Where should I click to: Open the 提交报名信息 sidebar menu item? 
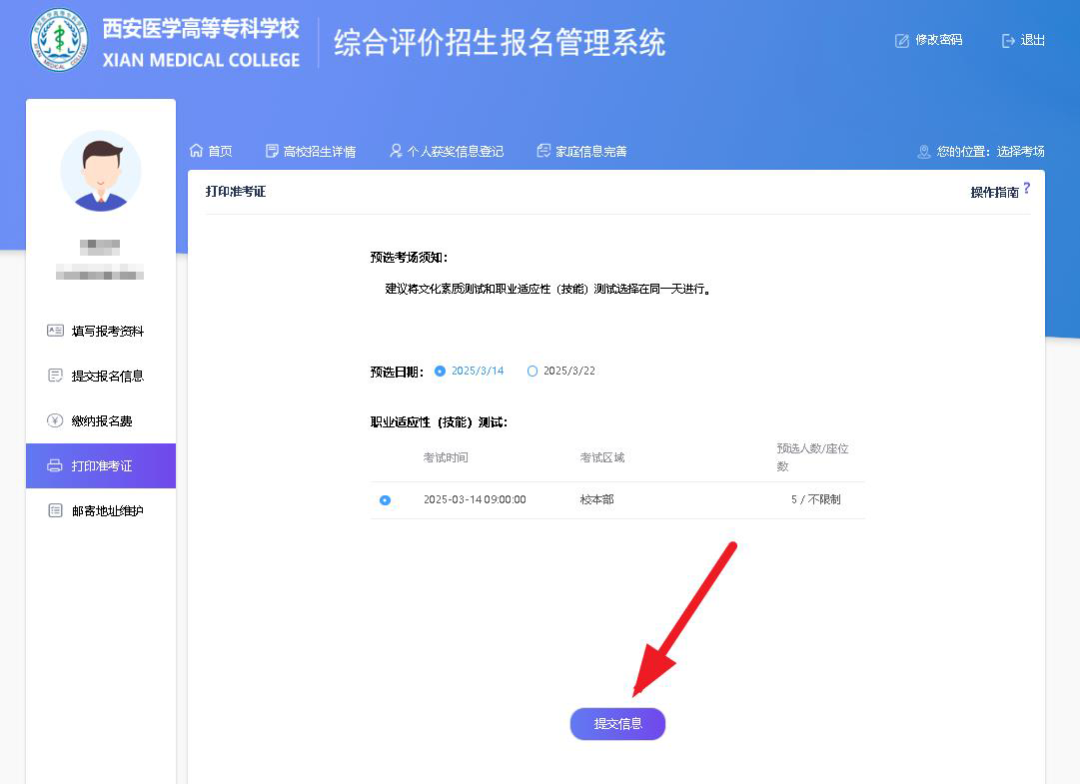(107, 376)
